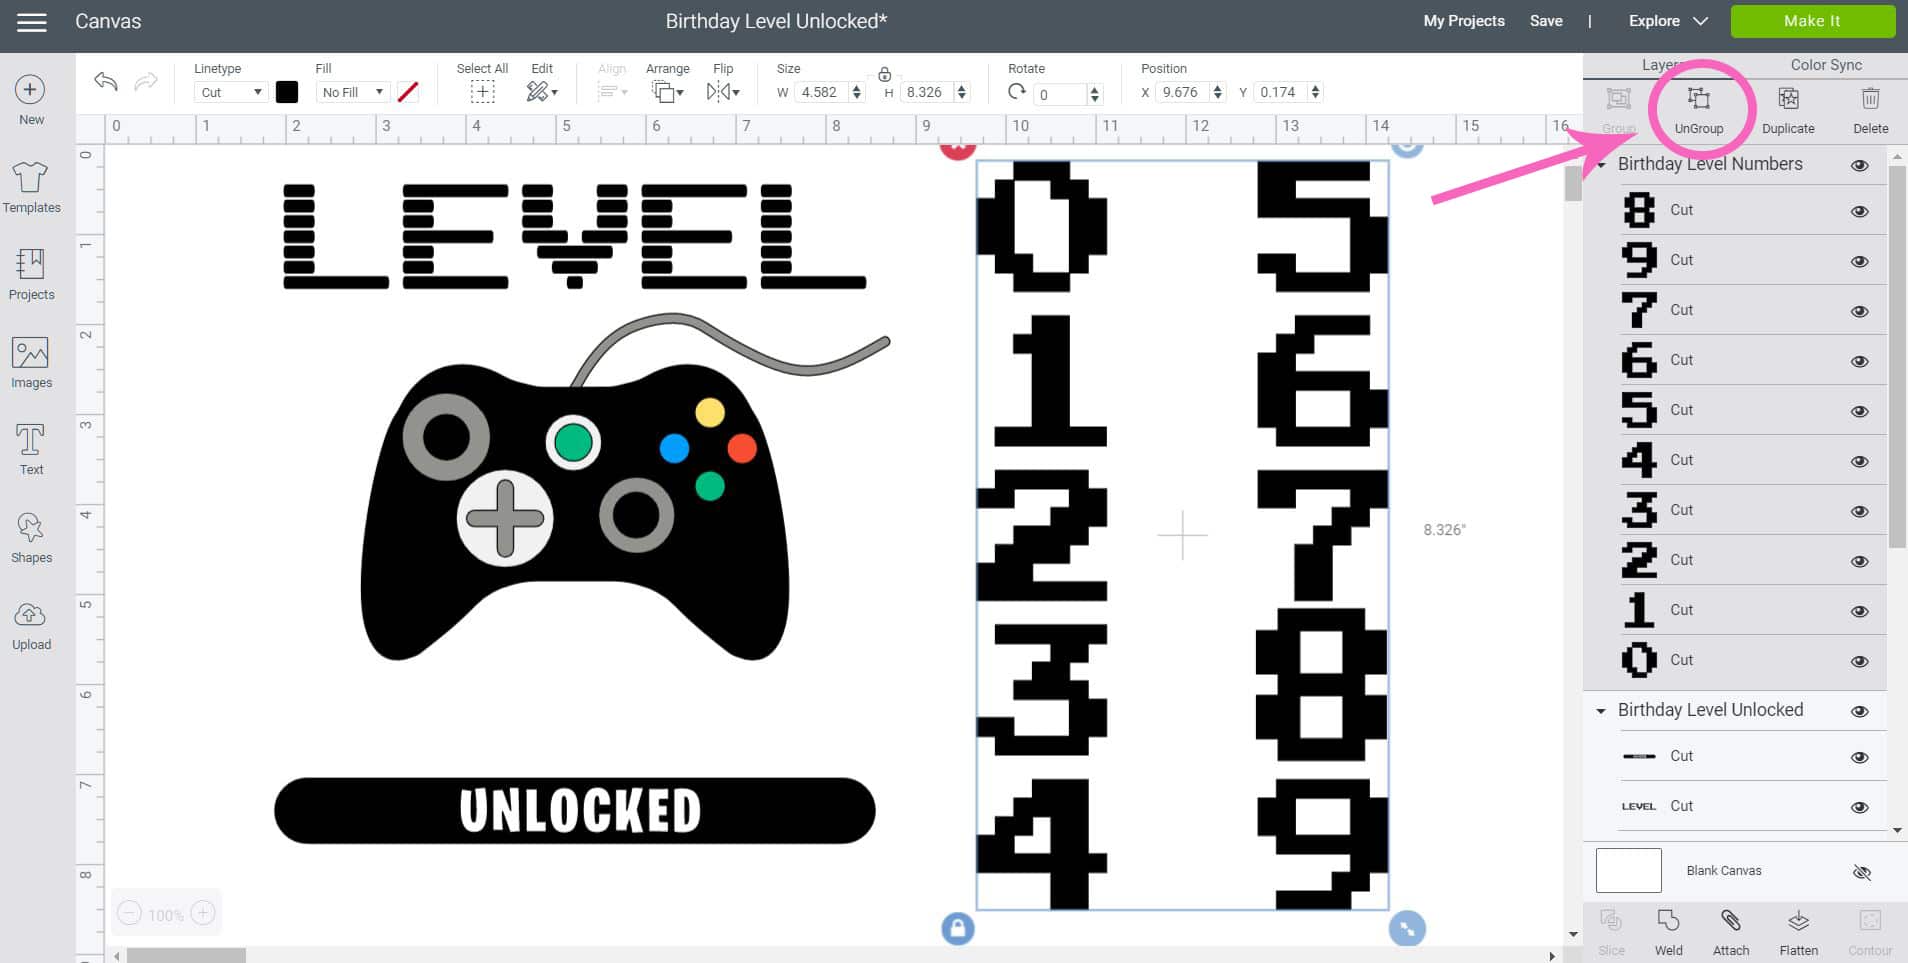
Task: Hide the number 7 Cut layer
Action: coord(1860,311)
